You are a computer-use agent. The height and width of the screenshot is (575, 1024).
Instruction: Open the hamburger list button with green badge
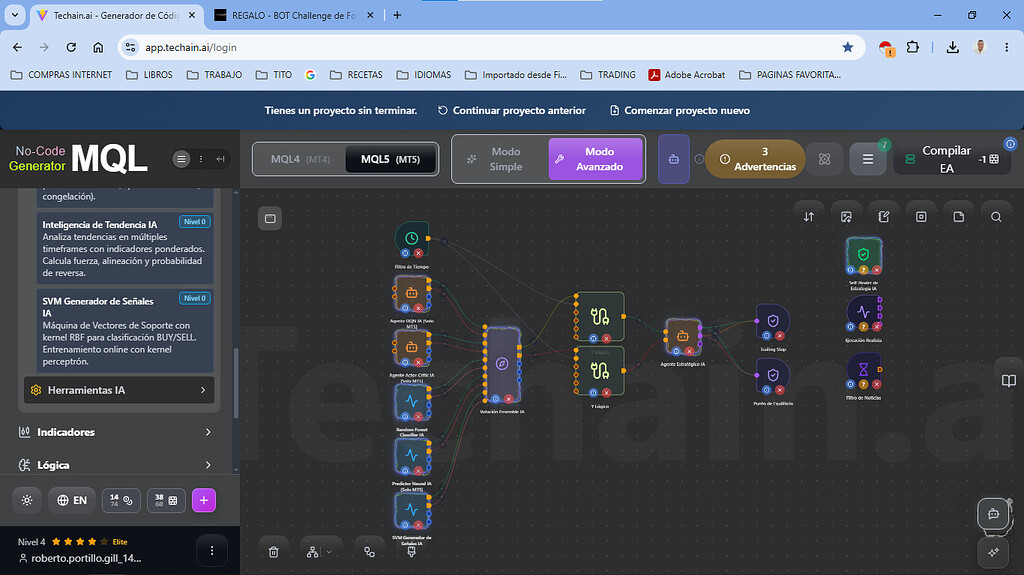(x=868, y=159)
